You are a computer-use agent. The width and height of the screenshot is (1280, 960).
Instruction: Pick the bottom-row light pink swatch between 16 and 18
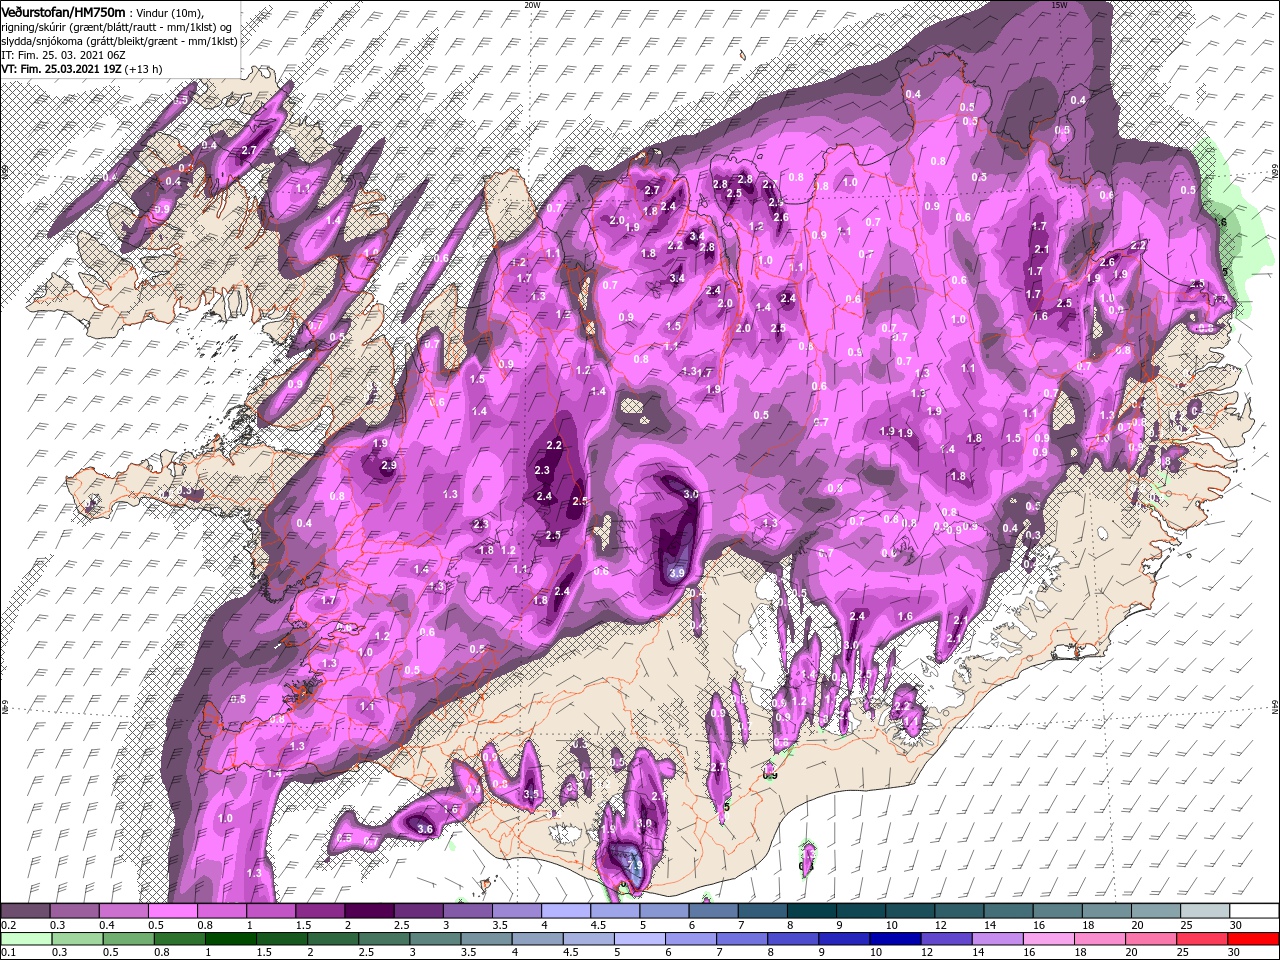[x=1049, y=938]
